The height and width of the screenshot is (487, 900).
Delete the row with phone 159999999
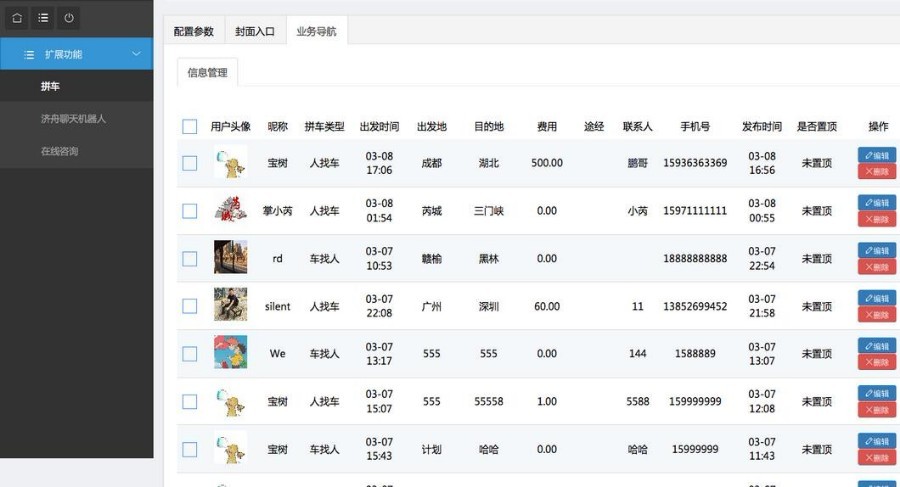877,409
